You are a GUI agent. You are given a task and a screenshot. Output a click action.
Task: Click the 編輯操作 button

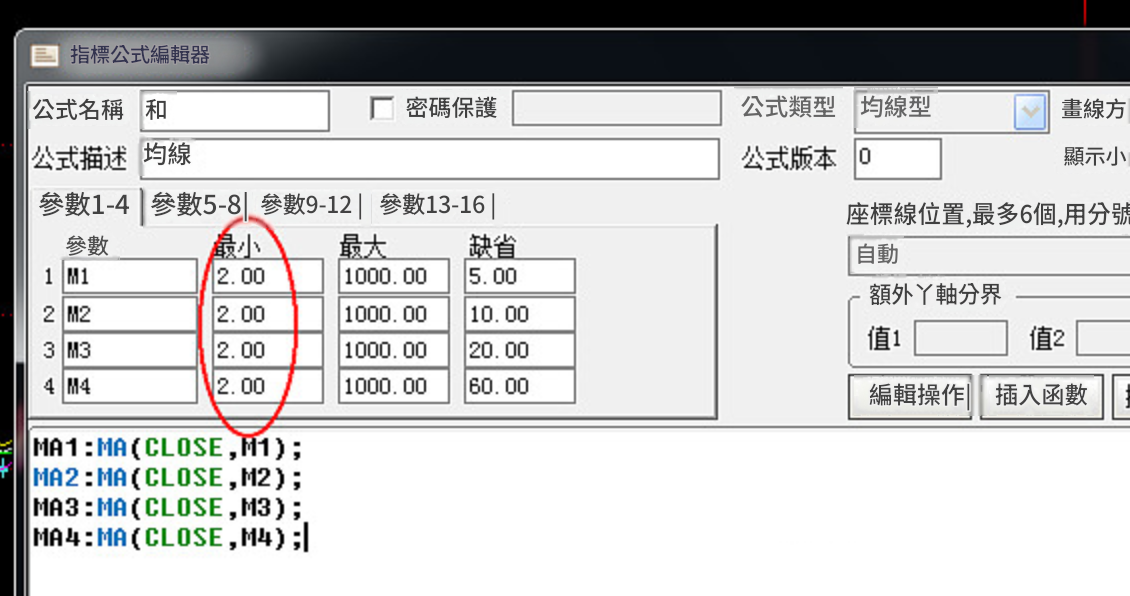910,396
